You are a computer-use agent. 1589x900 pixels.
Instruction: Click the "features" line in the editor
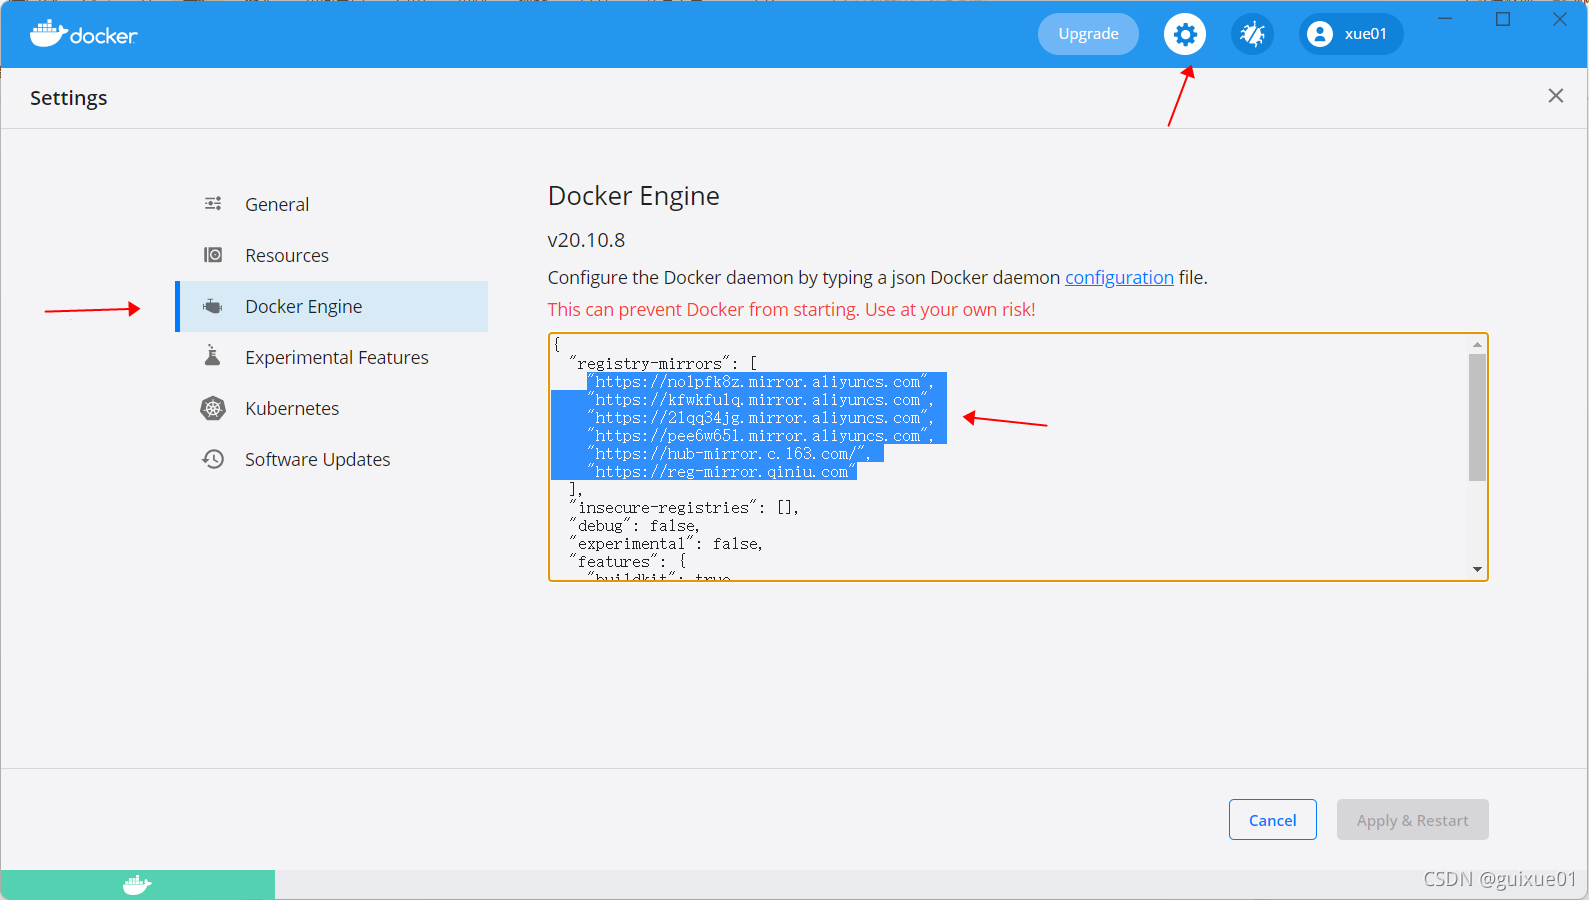(627, 562)
